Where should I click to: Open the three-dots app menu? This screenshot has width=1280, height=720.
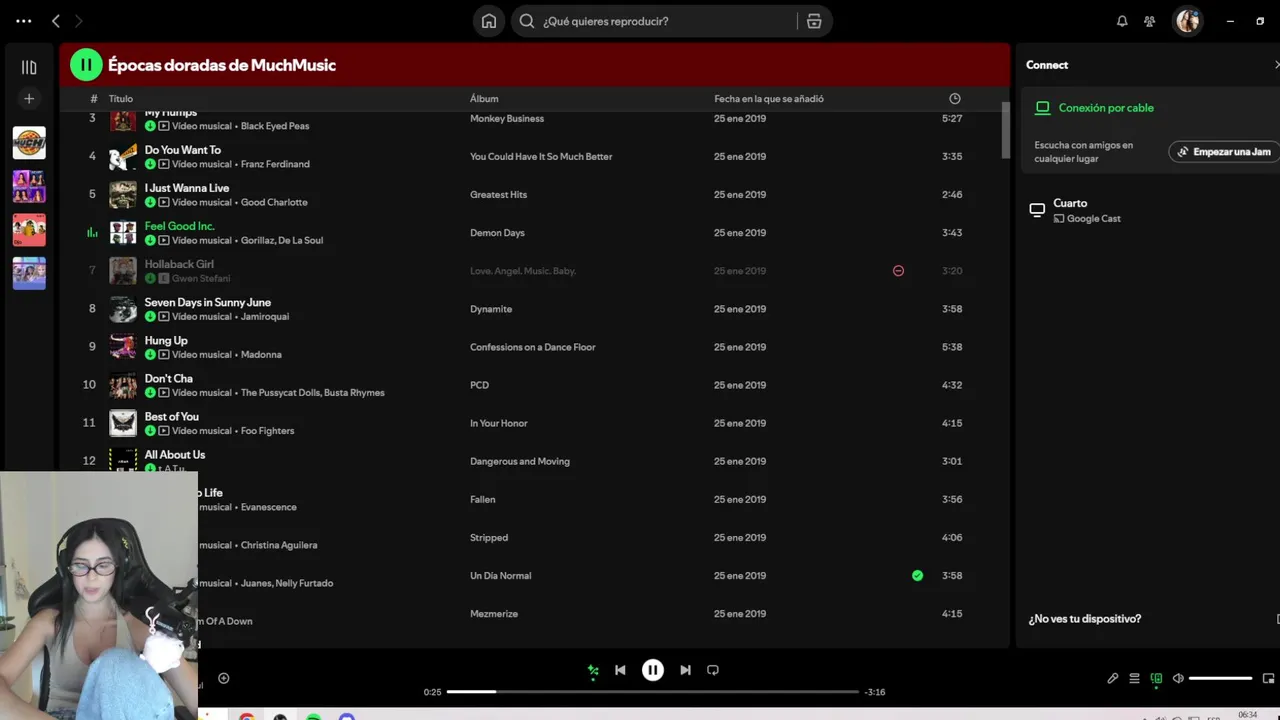tap(24, 21)
